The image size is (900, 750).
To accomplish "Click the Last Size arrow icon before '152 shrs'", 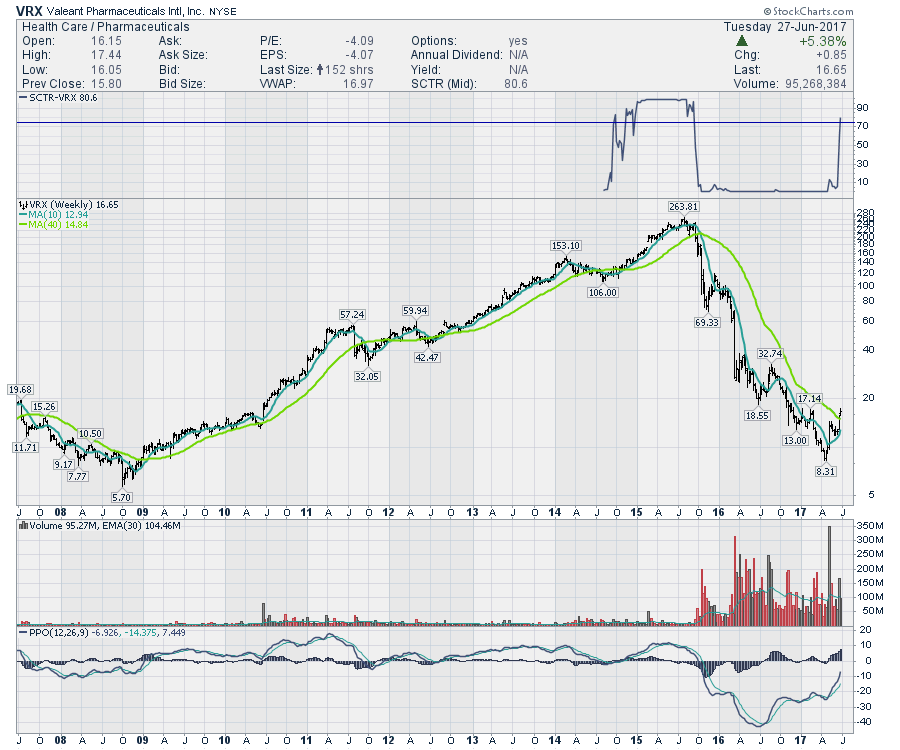I will point(320,69).
